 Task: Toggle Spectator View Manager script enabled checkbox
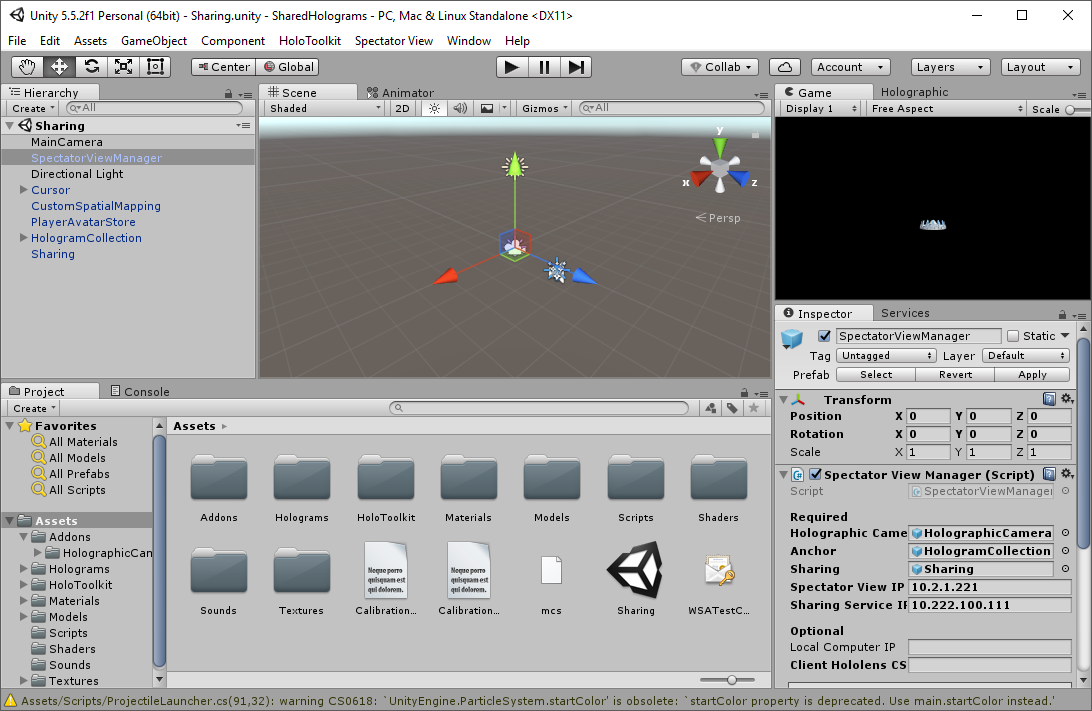815,474
